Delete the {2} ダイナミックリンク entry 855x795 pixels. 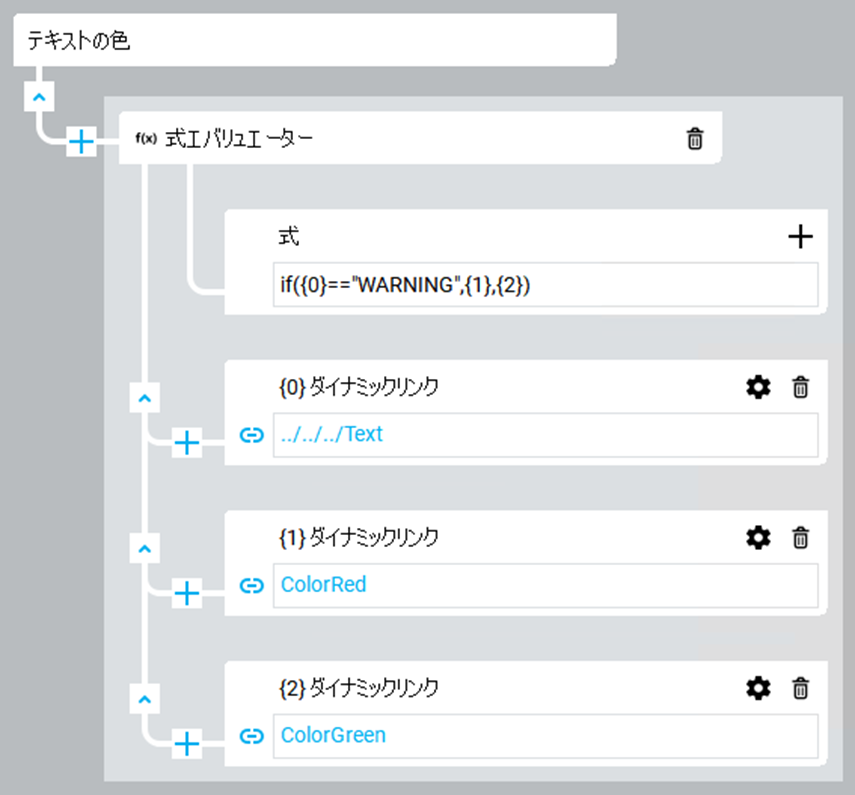800,688
